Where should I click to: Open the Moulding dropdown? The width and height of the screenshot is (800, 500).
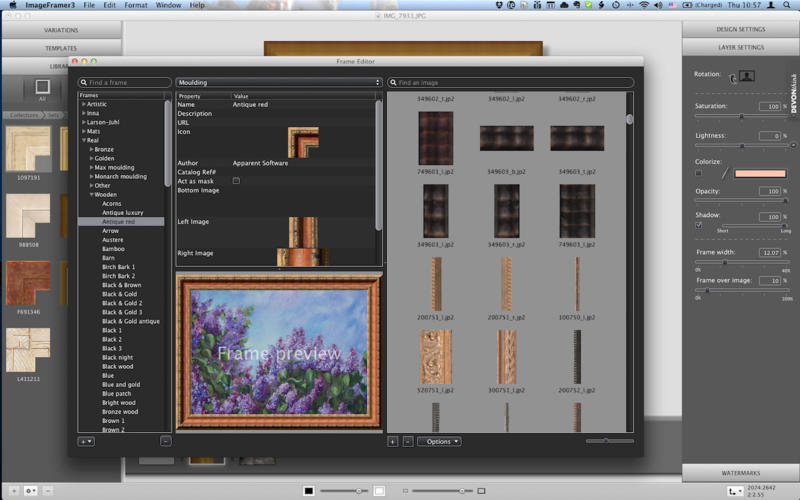[x=279, y=82]
